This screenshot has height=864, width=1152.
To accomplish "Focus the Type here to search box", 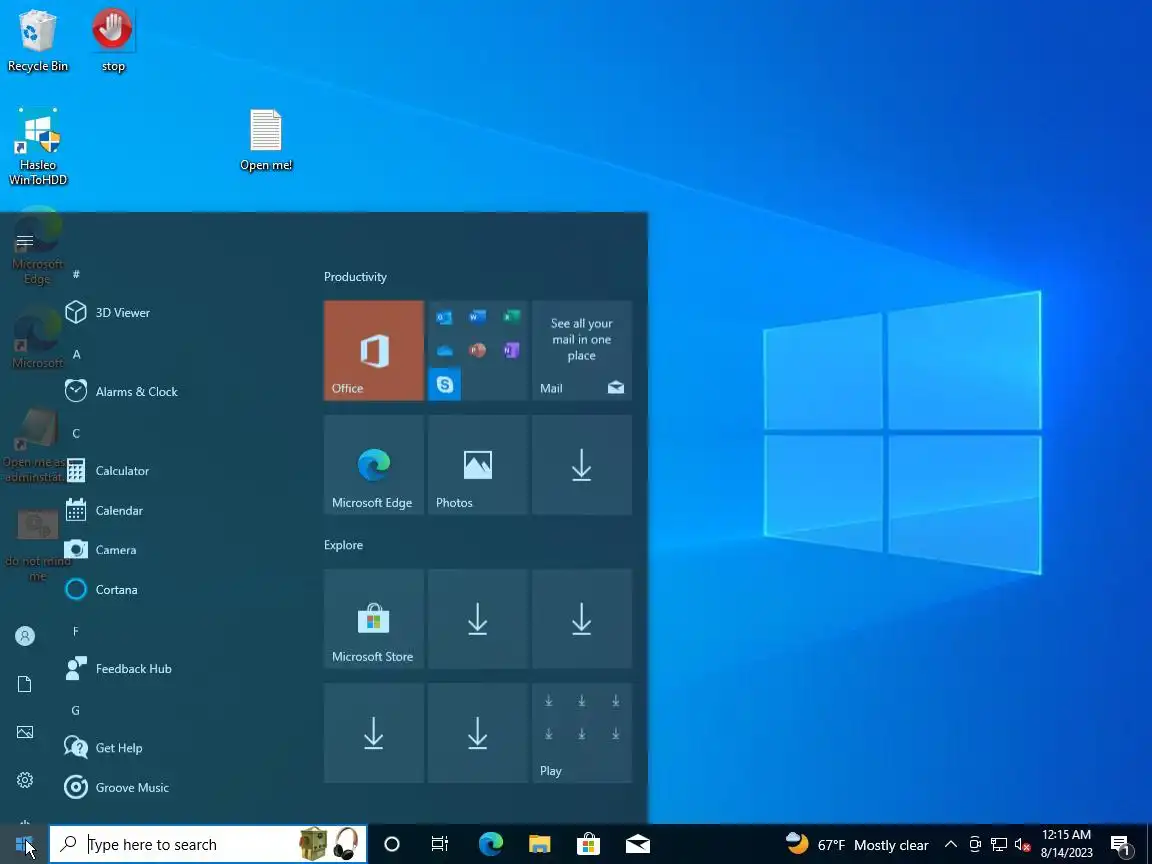I will (x=208, y=844).
